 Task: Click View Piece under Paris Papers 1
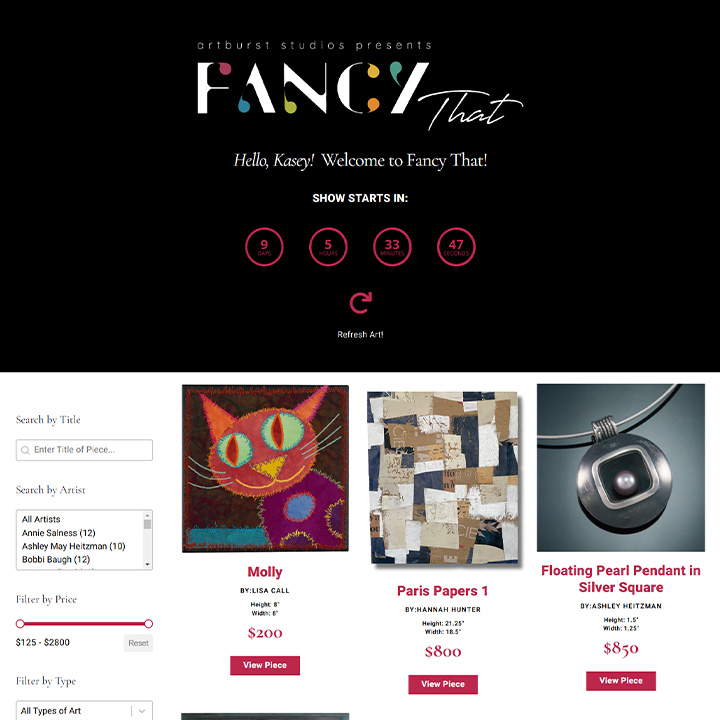[443, 684]
